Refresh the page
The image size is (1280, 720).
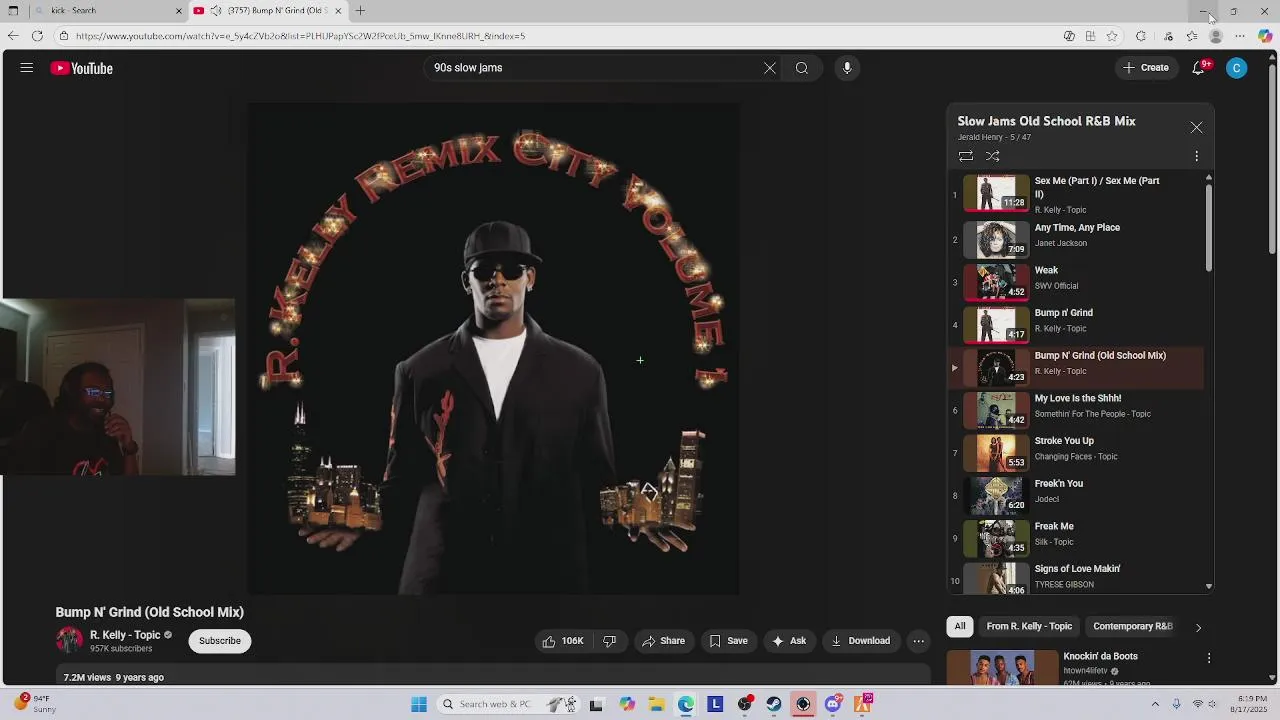37,36
